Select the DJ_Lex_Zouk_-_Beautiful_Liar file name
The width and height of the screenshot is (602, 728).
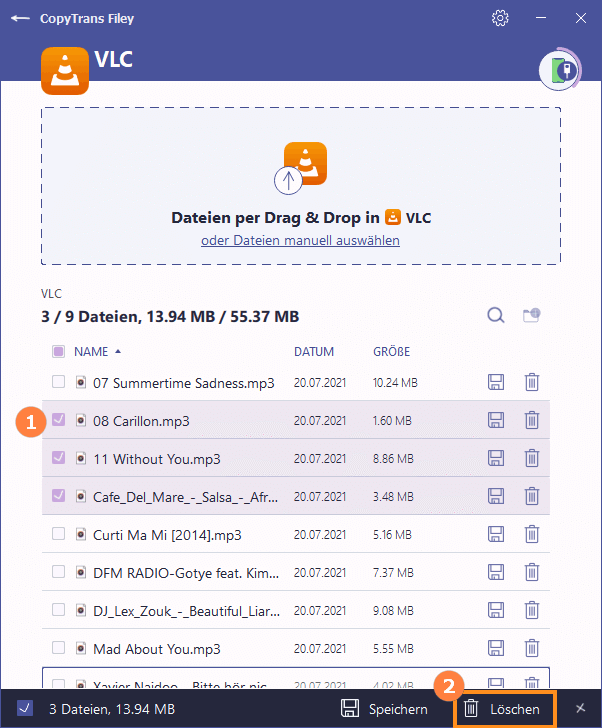(x=187, y=611)
